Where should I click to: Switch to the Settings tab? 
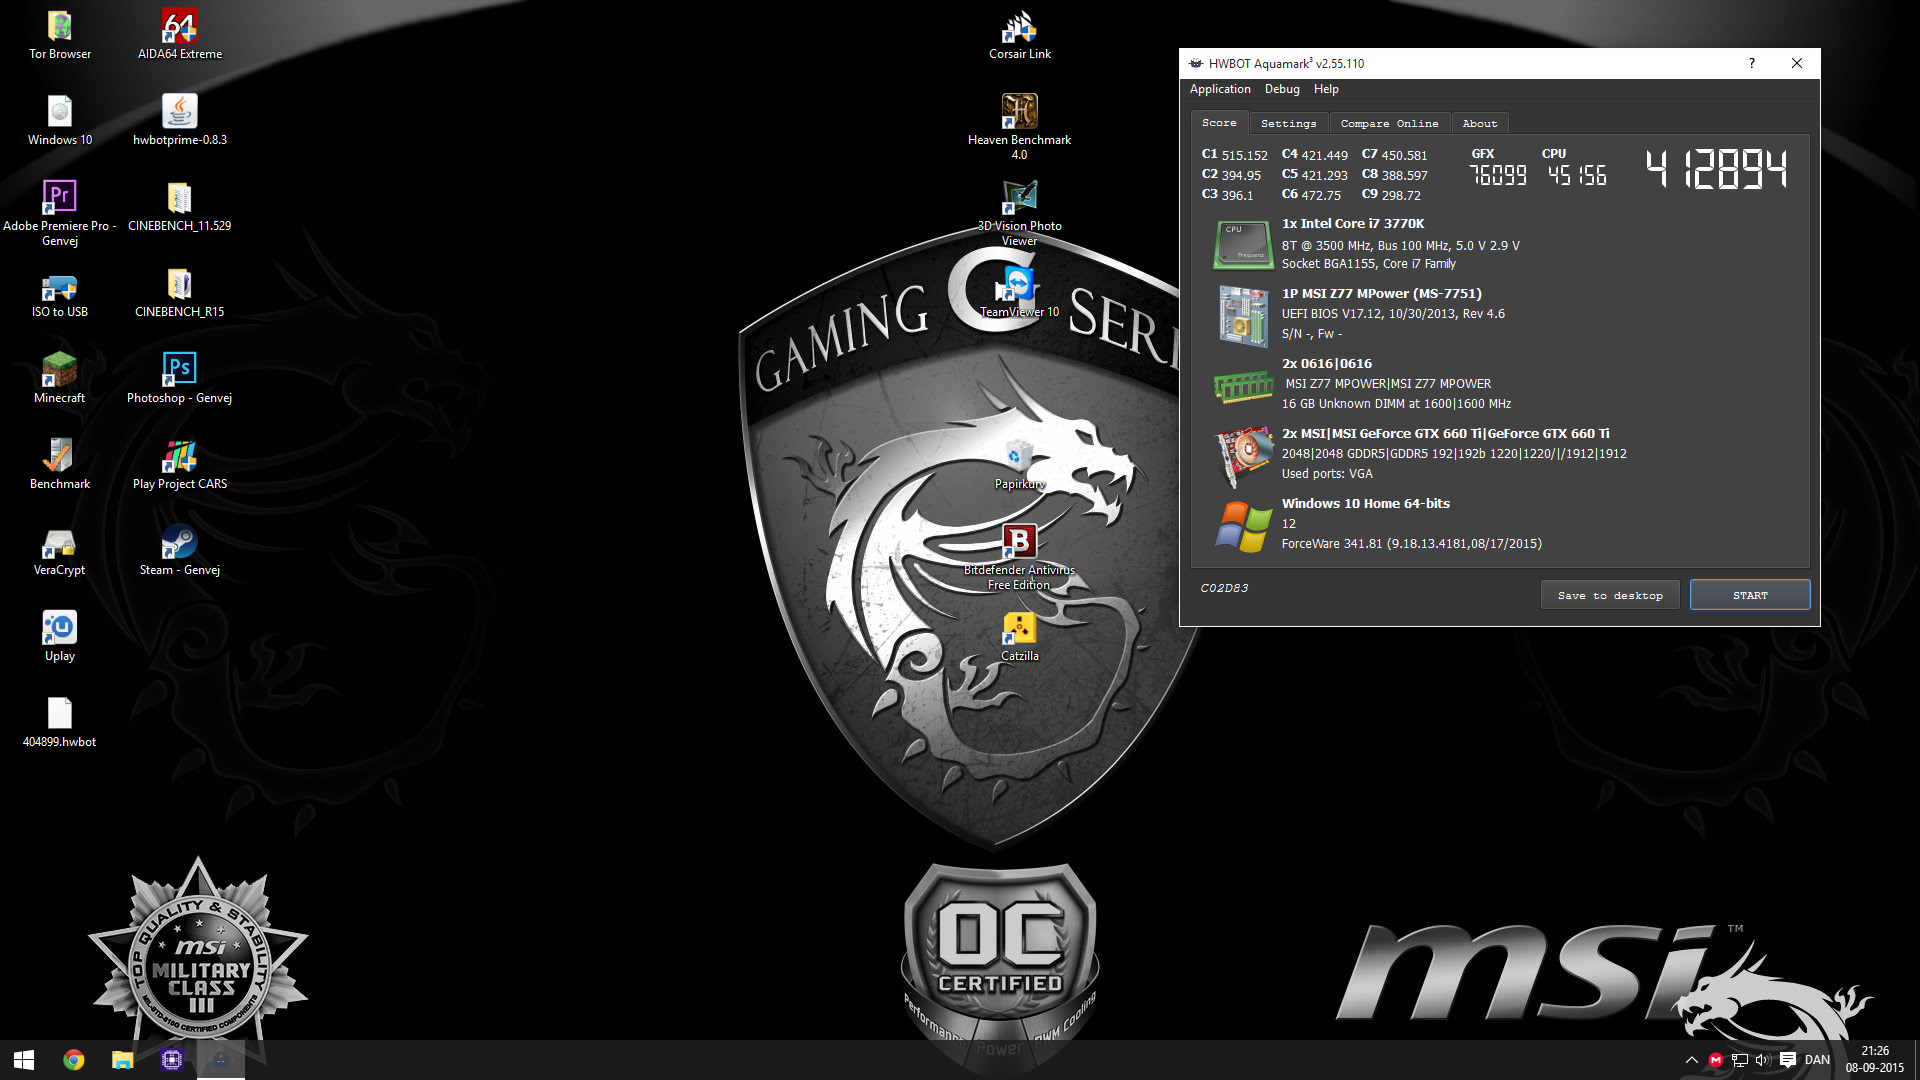(1288, 123)
